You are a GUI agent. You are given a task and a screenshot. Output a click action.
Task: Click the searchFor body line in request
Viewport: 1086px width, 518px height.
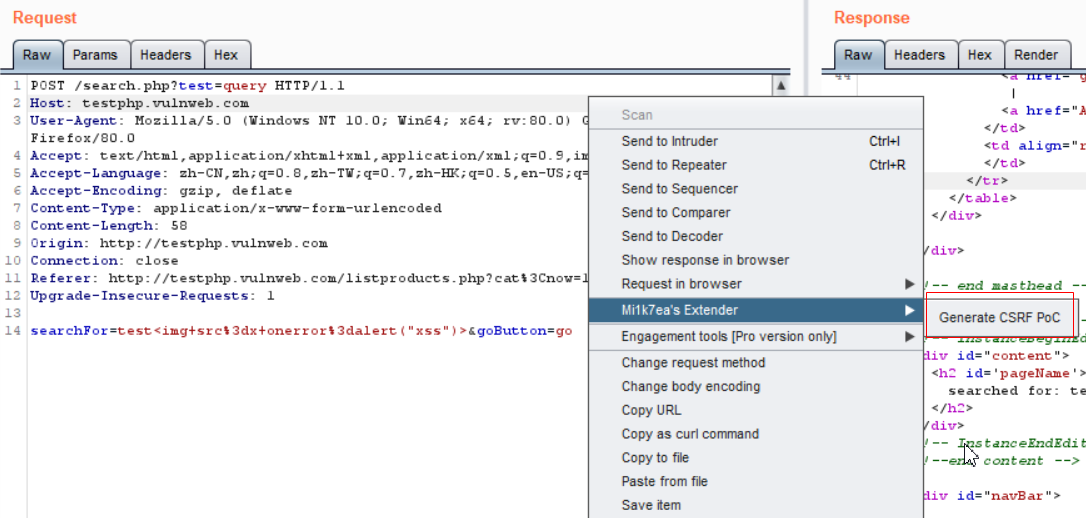(x=300, y=330)
